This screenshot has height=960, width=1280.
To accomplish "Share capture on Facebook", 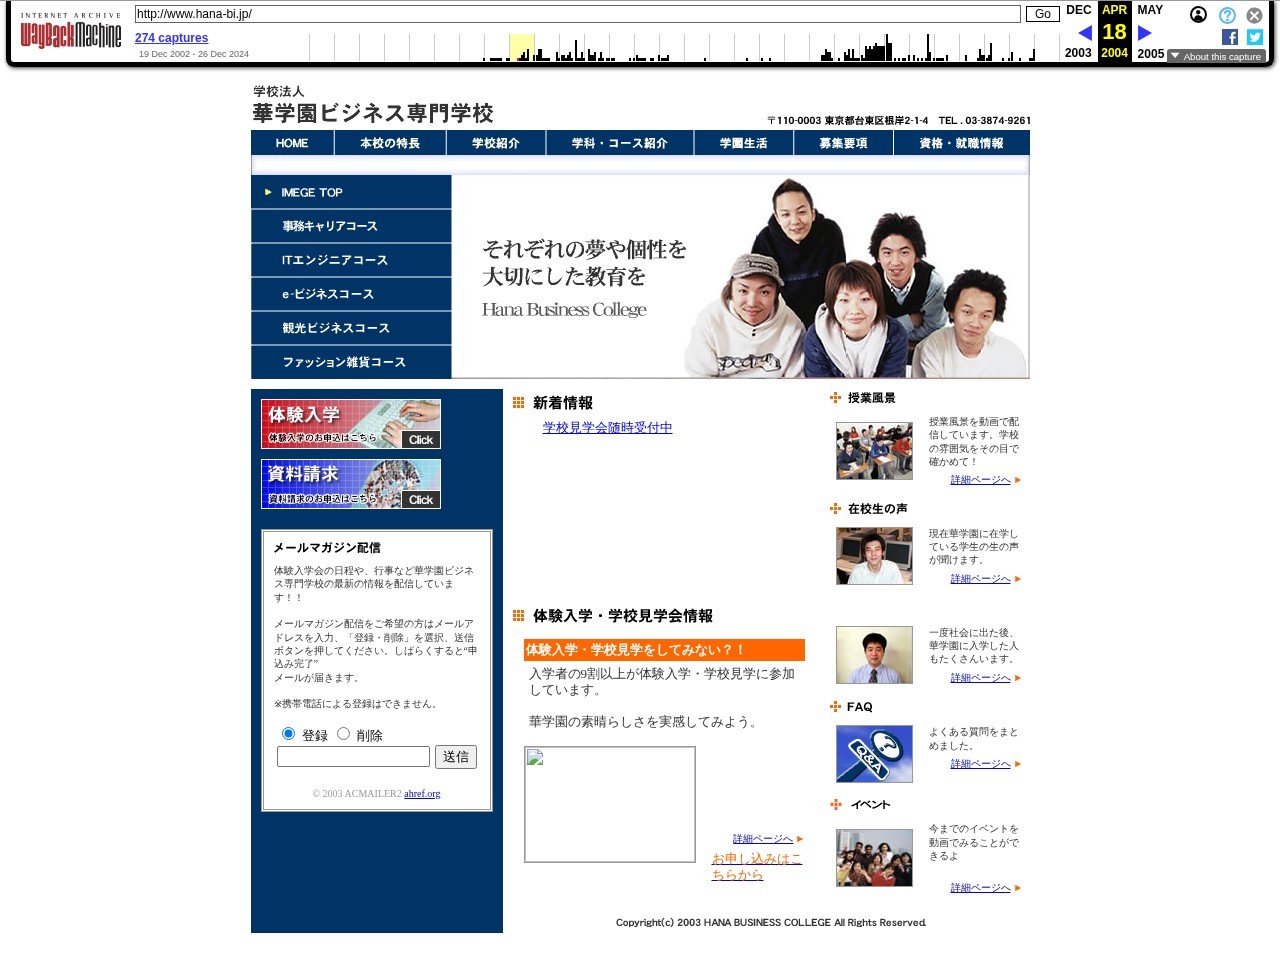I will (1230, 37).
